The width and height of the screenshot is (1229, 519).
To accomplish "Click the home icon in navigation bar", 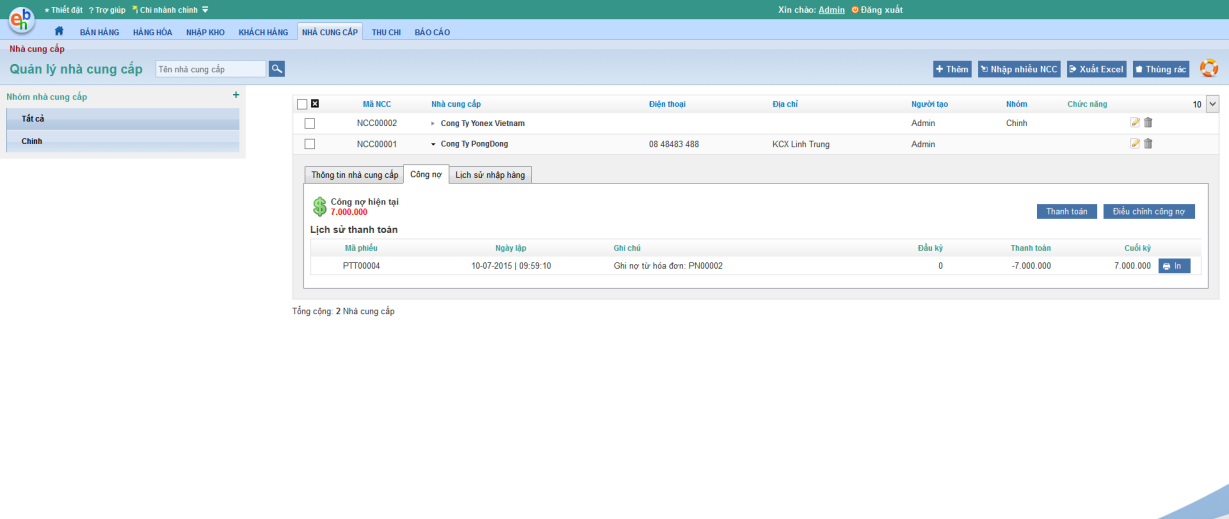I will [59, 32].
